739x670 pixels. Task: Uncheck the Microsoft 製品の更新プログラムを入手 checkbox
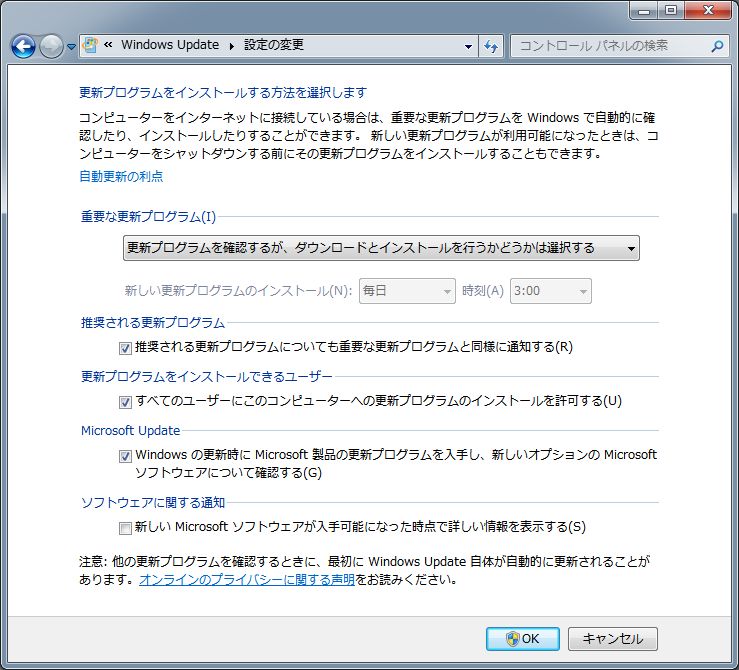click(125, 456)
